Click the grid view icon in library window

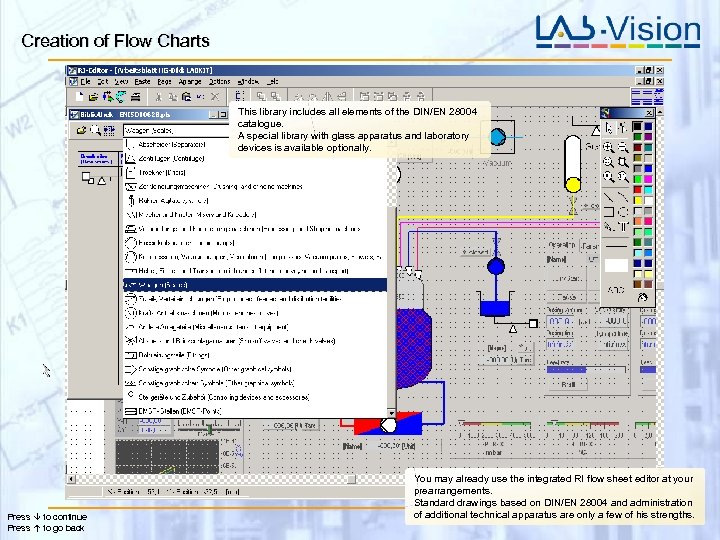tap(109, 130)
